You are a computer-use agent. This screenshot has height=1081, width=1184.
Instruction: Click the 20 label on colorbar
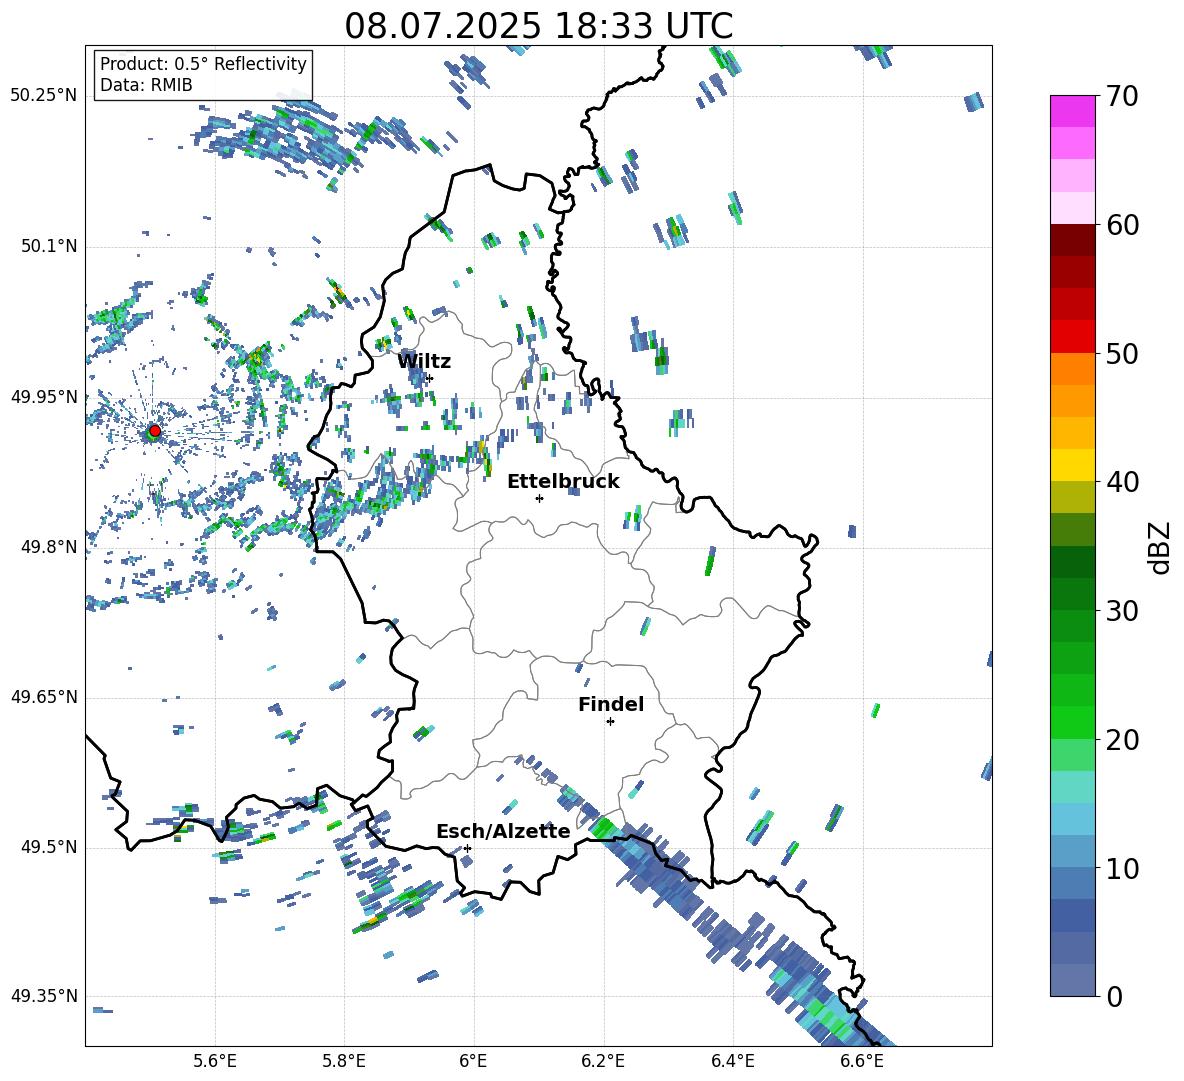(1121, 740)
